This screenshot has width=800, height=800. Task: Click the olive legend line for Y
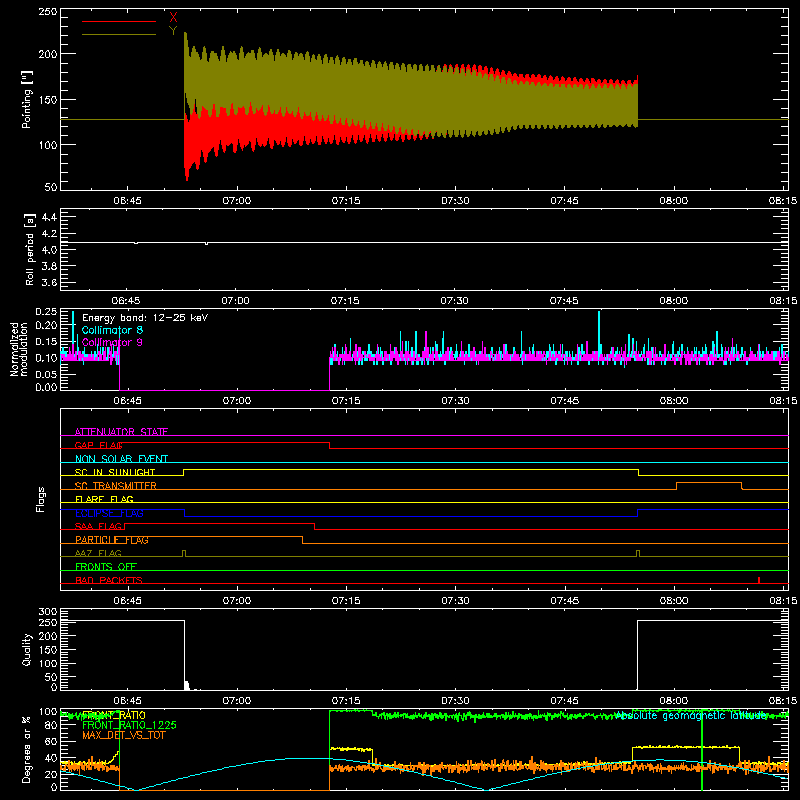(119, 34)
